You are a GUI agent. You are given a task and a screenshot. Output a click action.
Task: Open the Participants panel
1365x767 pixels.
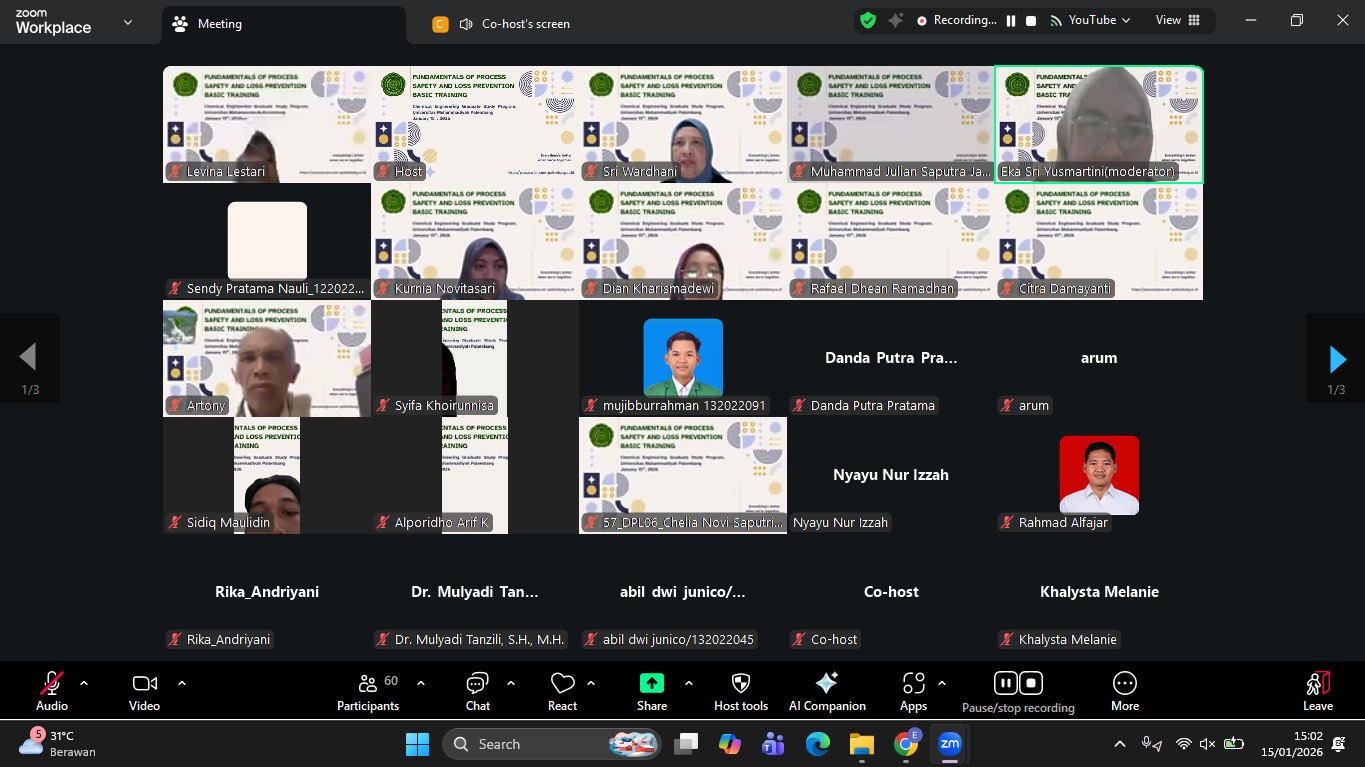[367, 692]
